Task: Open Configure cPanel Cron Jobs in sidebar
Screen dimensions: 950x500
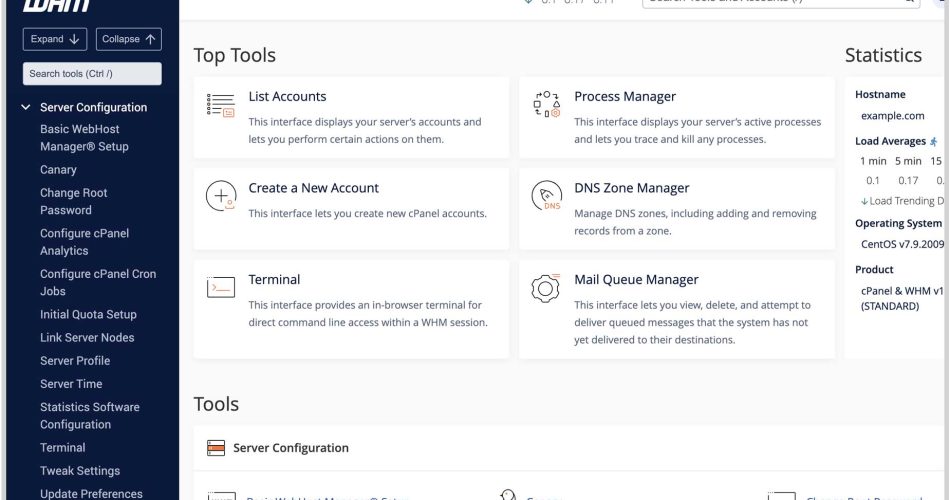Action: (x=98, y=282)
